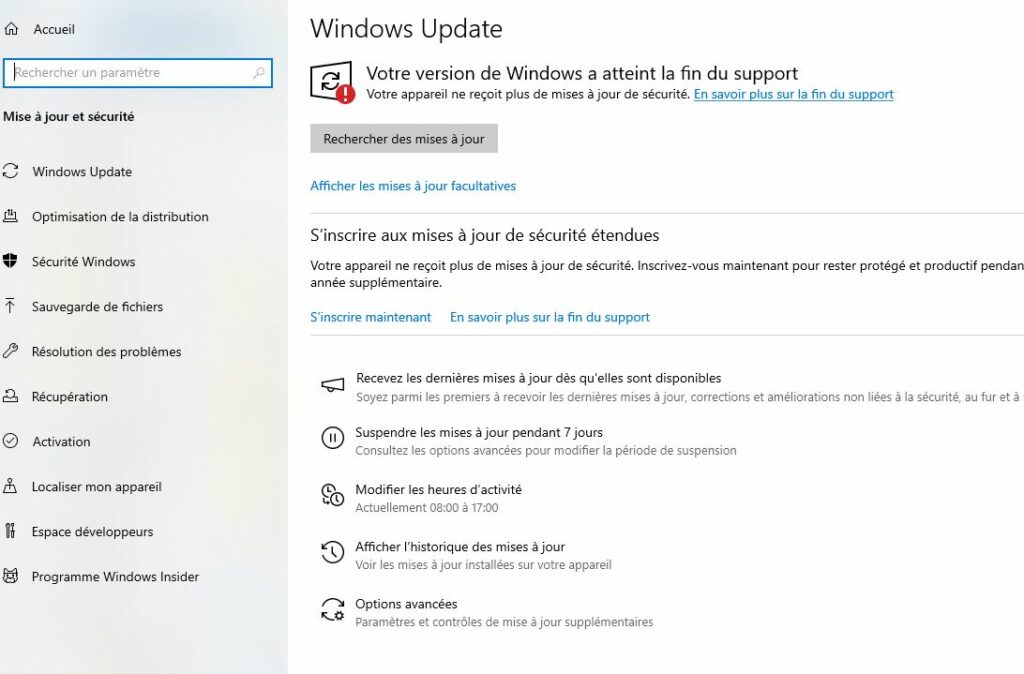This screenshot has width=1024, height=674.
Task: Click the pause icon for suspending updates
Action: (332, 438)
